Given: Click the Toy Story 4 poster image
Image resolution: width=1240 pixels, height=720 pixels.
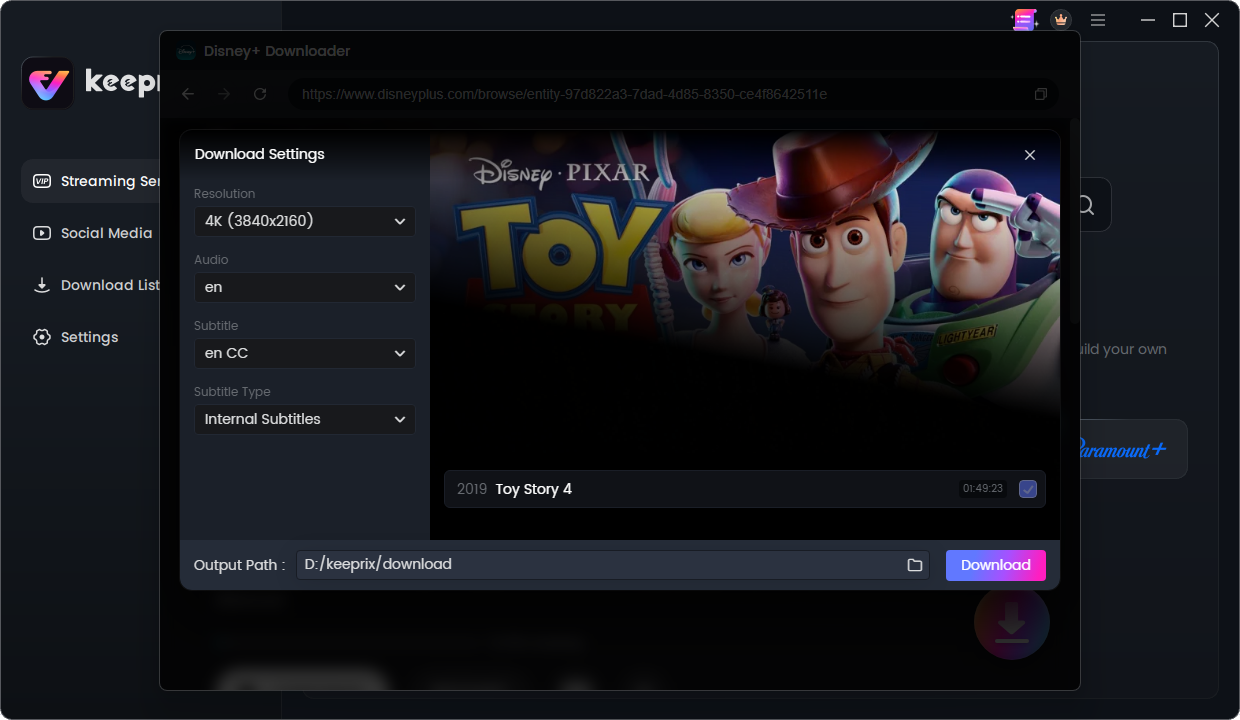Looking at the screenshot, I should point(745,275).
